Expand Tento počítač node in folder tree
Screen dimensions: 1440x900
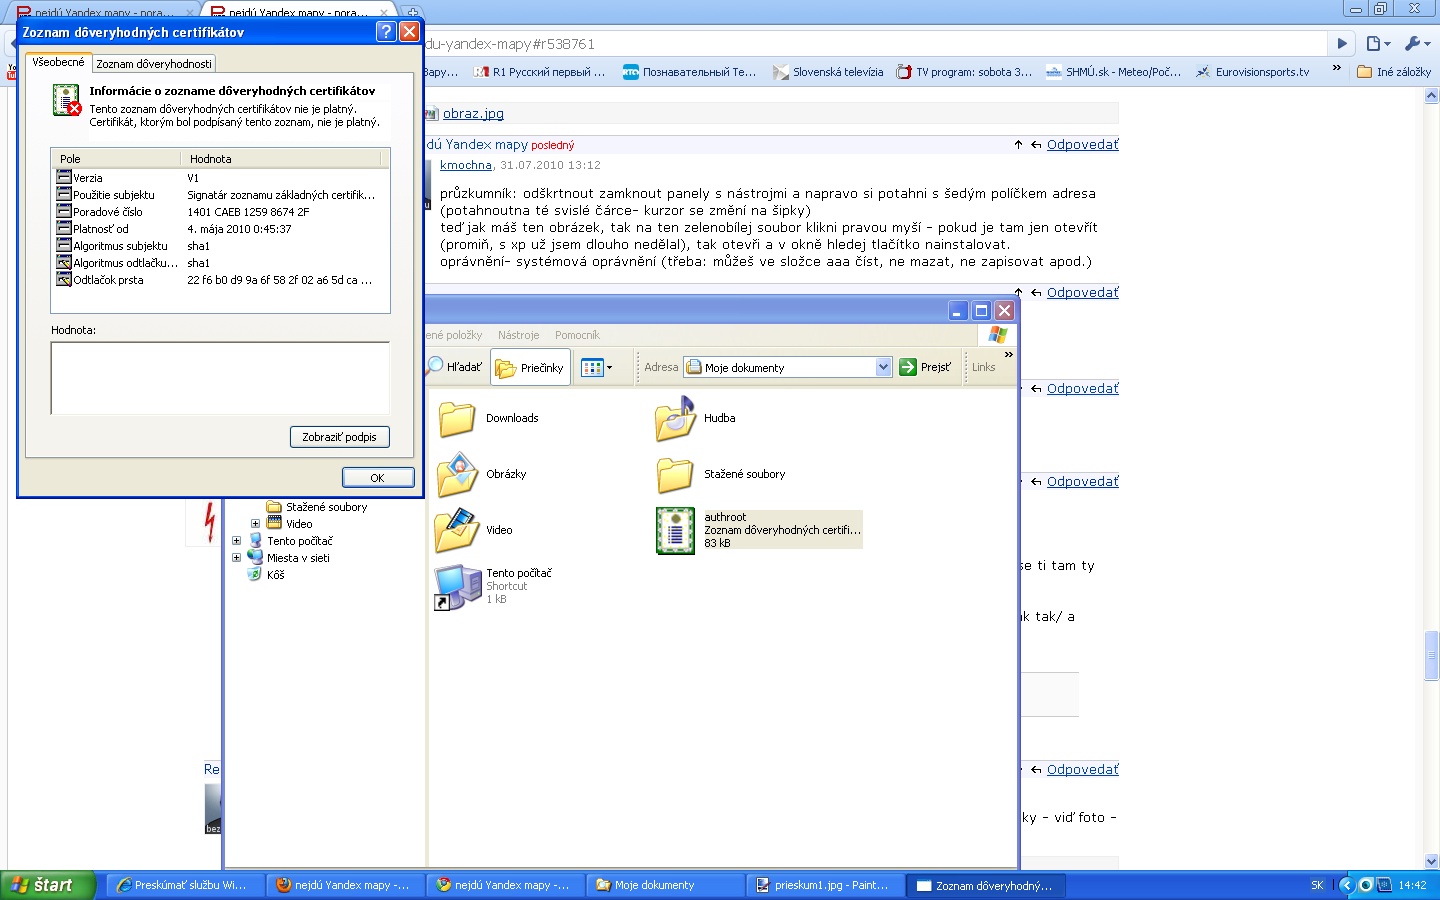(x=237, y=541)
